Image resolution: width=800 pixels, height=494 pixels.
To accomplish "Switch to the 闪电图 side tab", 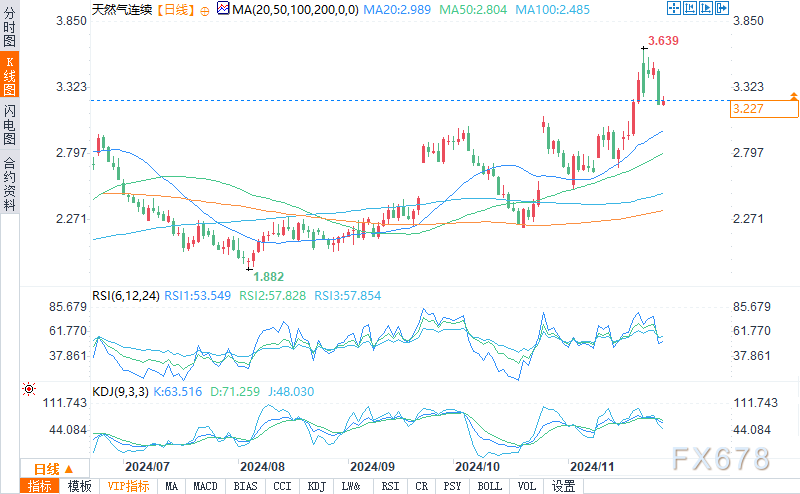I will pos(9,123).
